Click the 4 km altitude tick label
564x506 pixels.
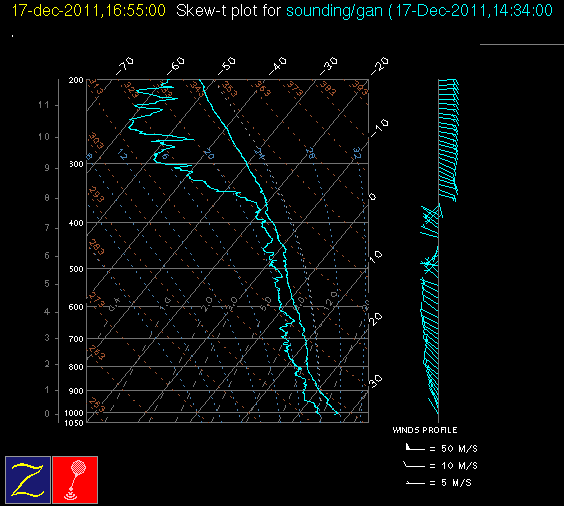coord(47,312)
